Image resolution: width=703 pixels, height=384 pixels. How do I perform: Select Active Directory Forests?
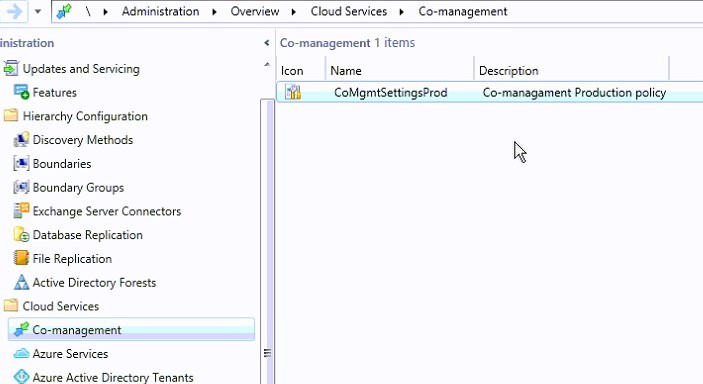(x=94, y=283)
